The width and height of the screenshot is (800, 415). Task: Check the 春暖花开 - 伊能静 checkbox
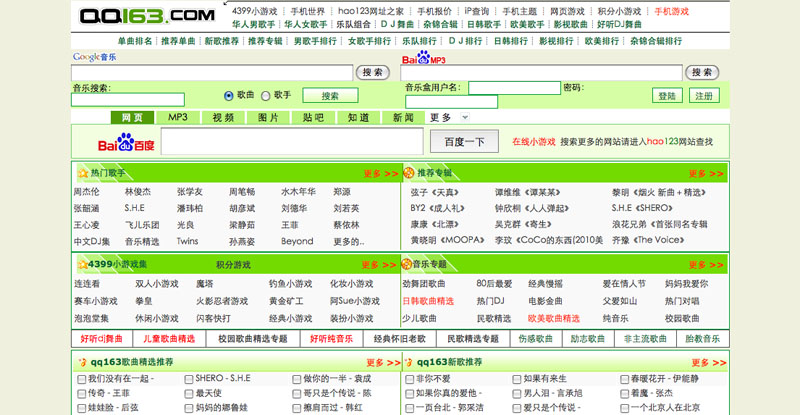coord(624,379)
